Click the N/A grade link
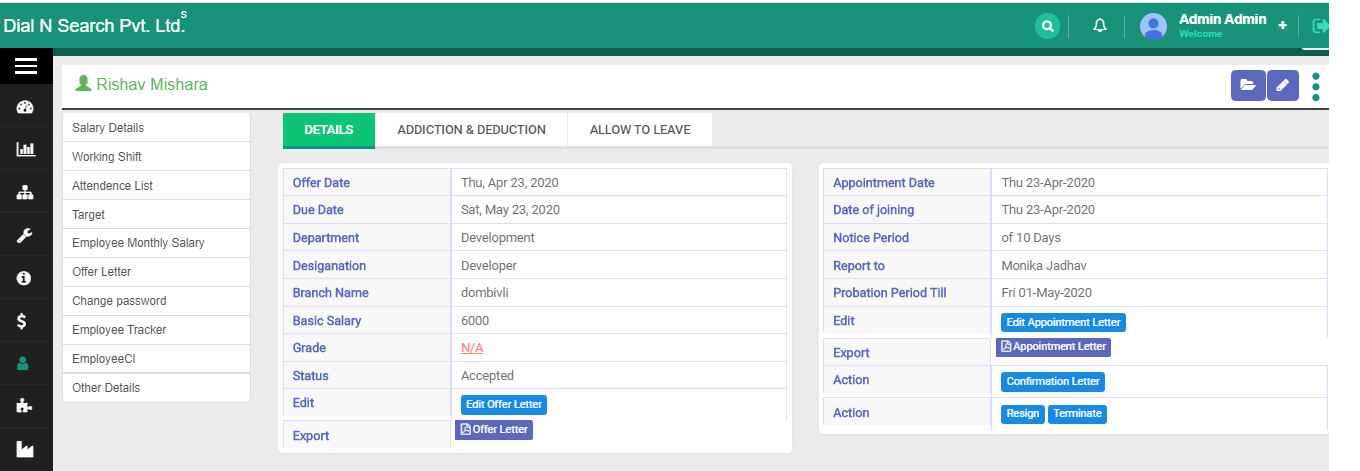This screenshot has height=471, width=1360. point(472,348)
